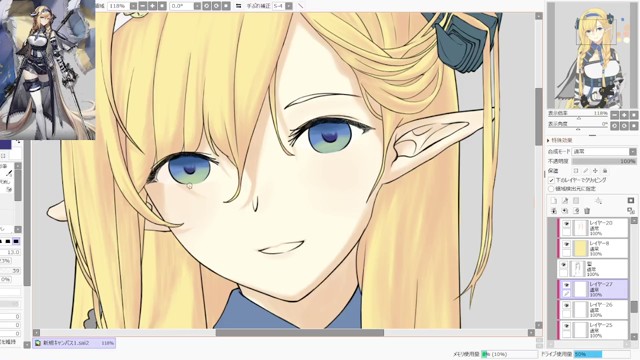Rotate canvas counterclockwise in top toolbar
The image size is (640, 360).
pyautogui.click(x=207, y=6)
